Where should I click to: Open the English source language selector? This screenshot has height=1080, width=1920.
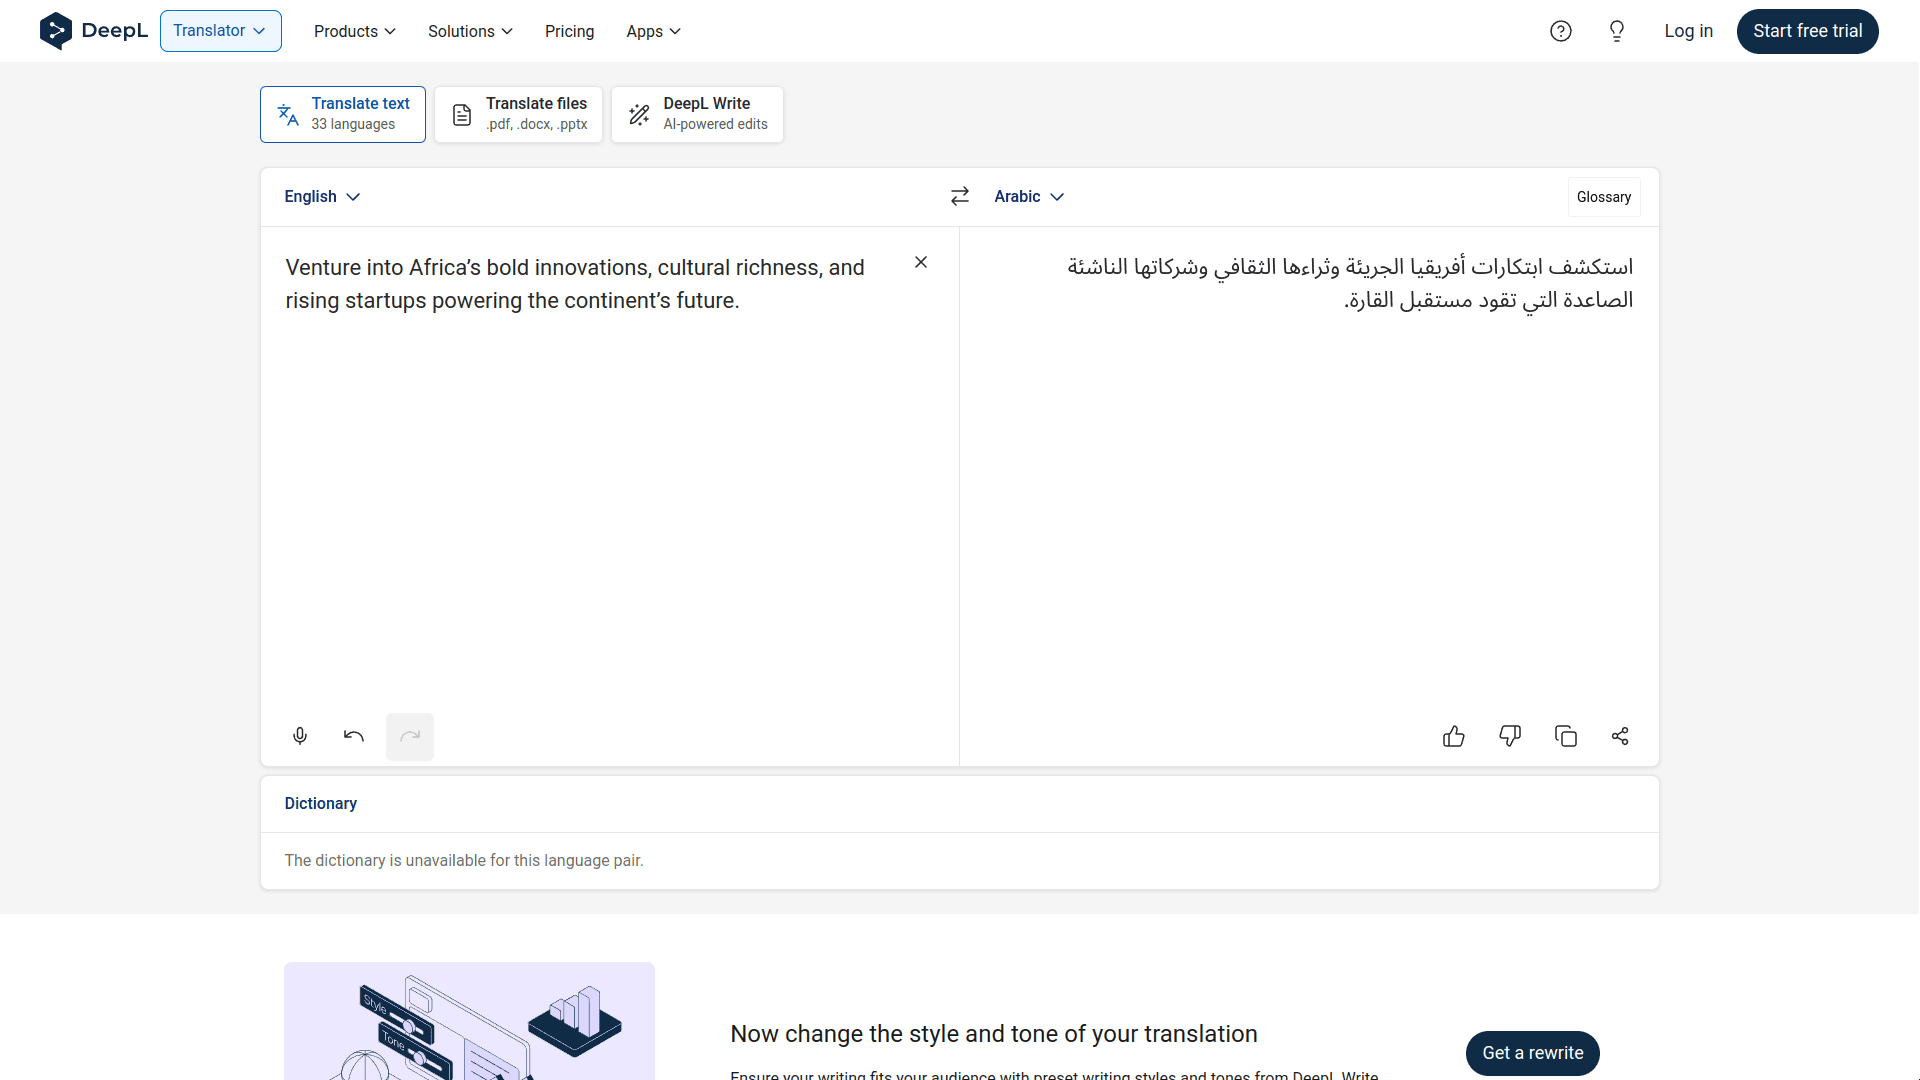322,197
